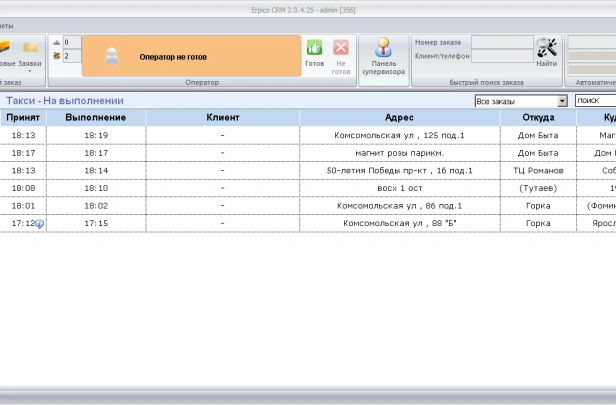Sort by the Принят column header
616x405 pixels.
click(x=22, y=118)
